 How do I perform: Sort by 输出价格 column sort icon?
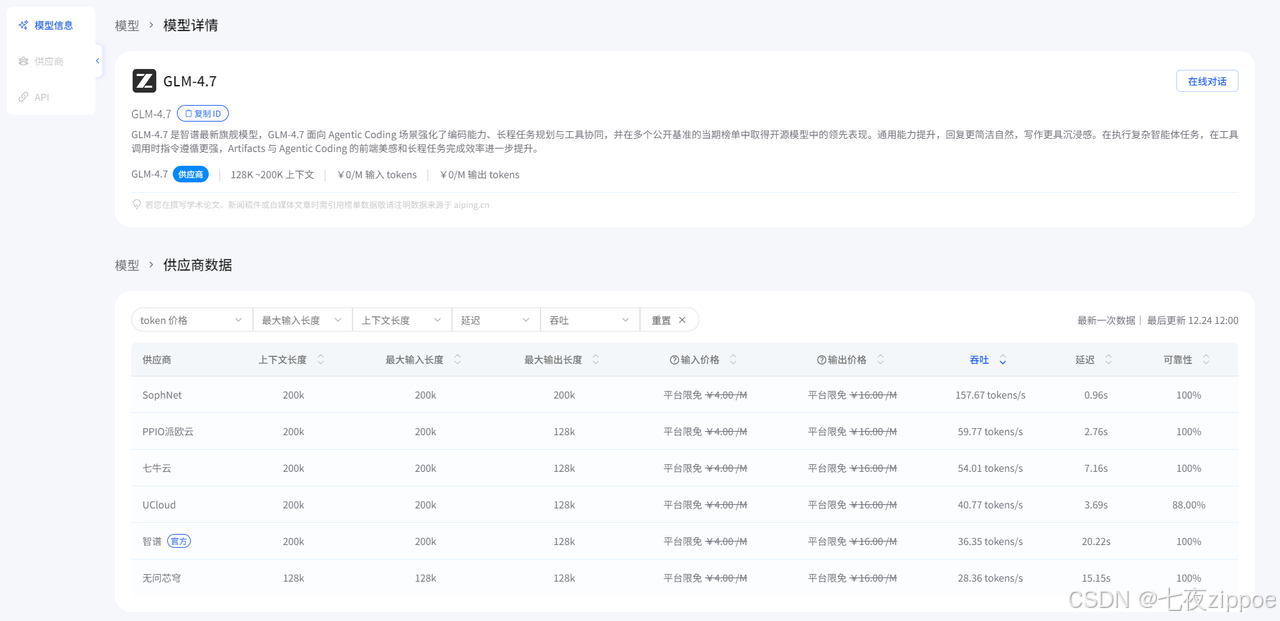(x=880, y=359)
